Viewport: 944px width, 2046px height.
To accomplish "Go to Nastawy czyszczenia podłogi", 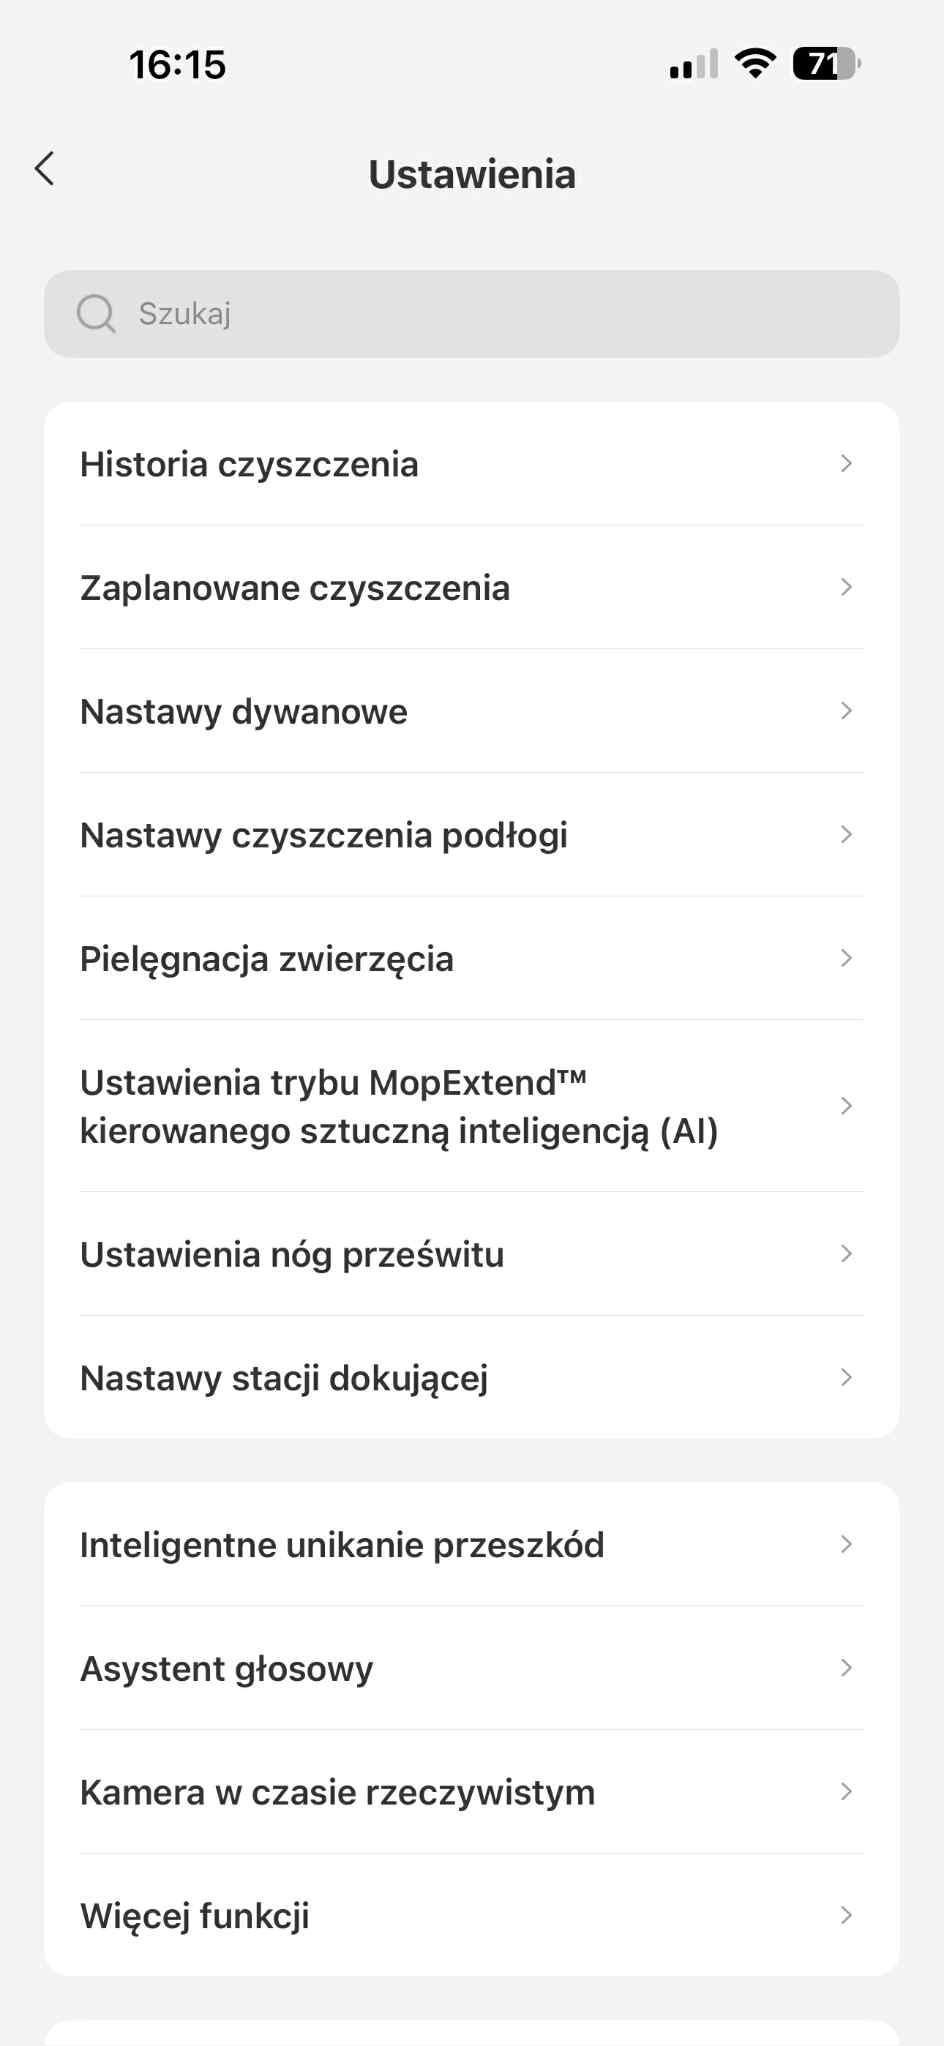I will click(x=471, y=835).
